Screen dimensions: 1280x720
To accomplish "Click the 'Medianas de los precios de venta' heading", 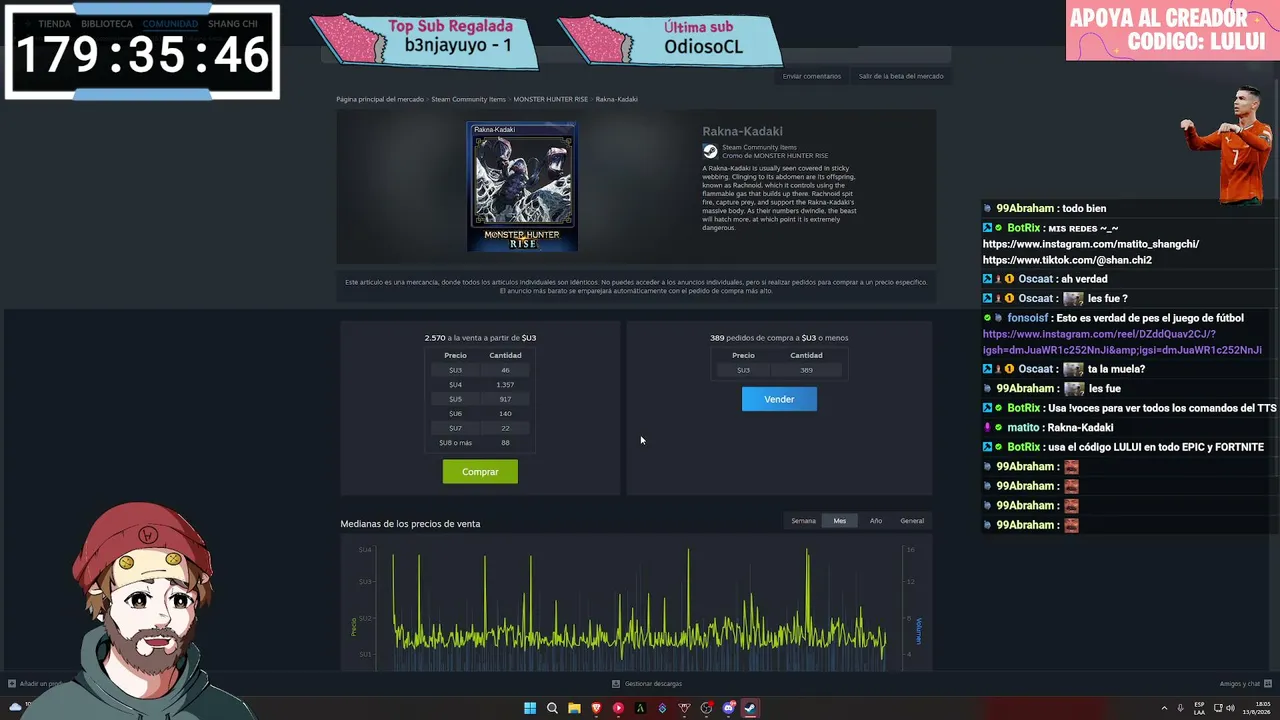I will (x=410, y=524).
